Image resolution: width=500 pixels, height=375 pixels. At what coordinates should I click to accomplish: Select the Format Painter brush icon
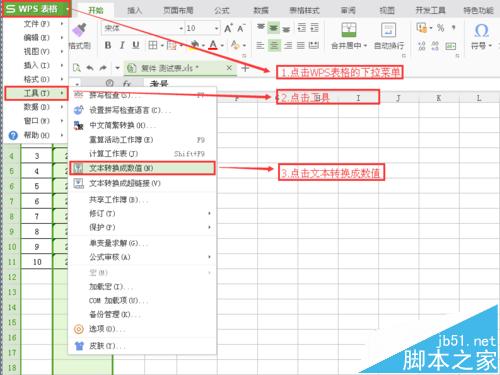point(79,30)
